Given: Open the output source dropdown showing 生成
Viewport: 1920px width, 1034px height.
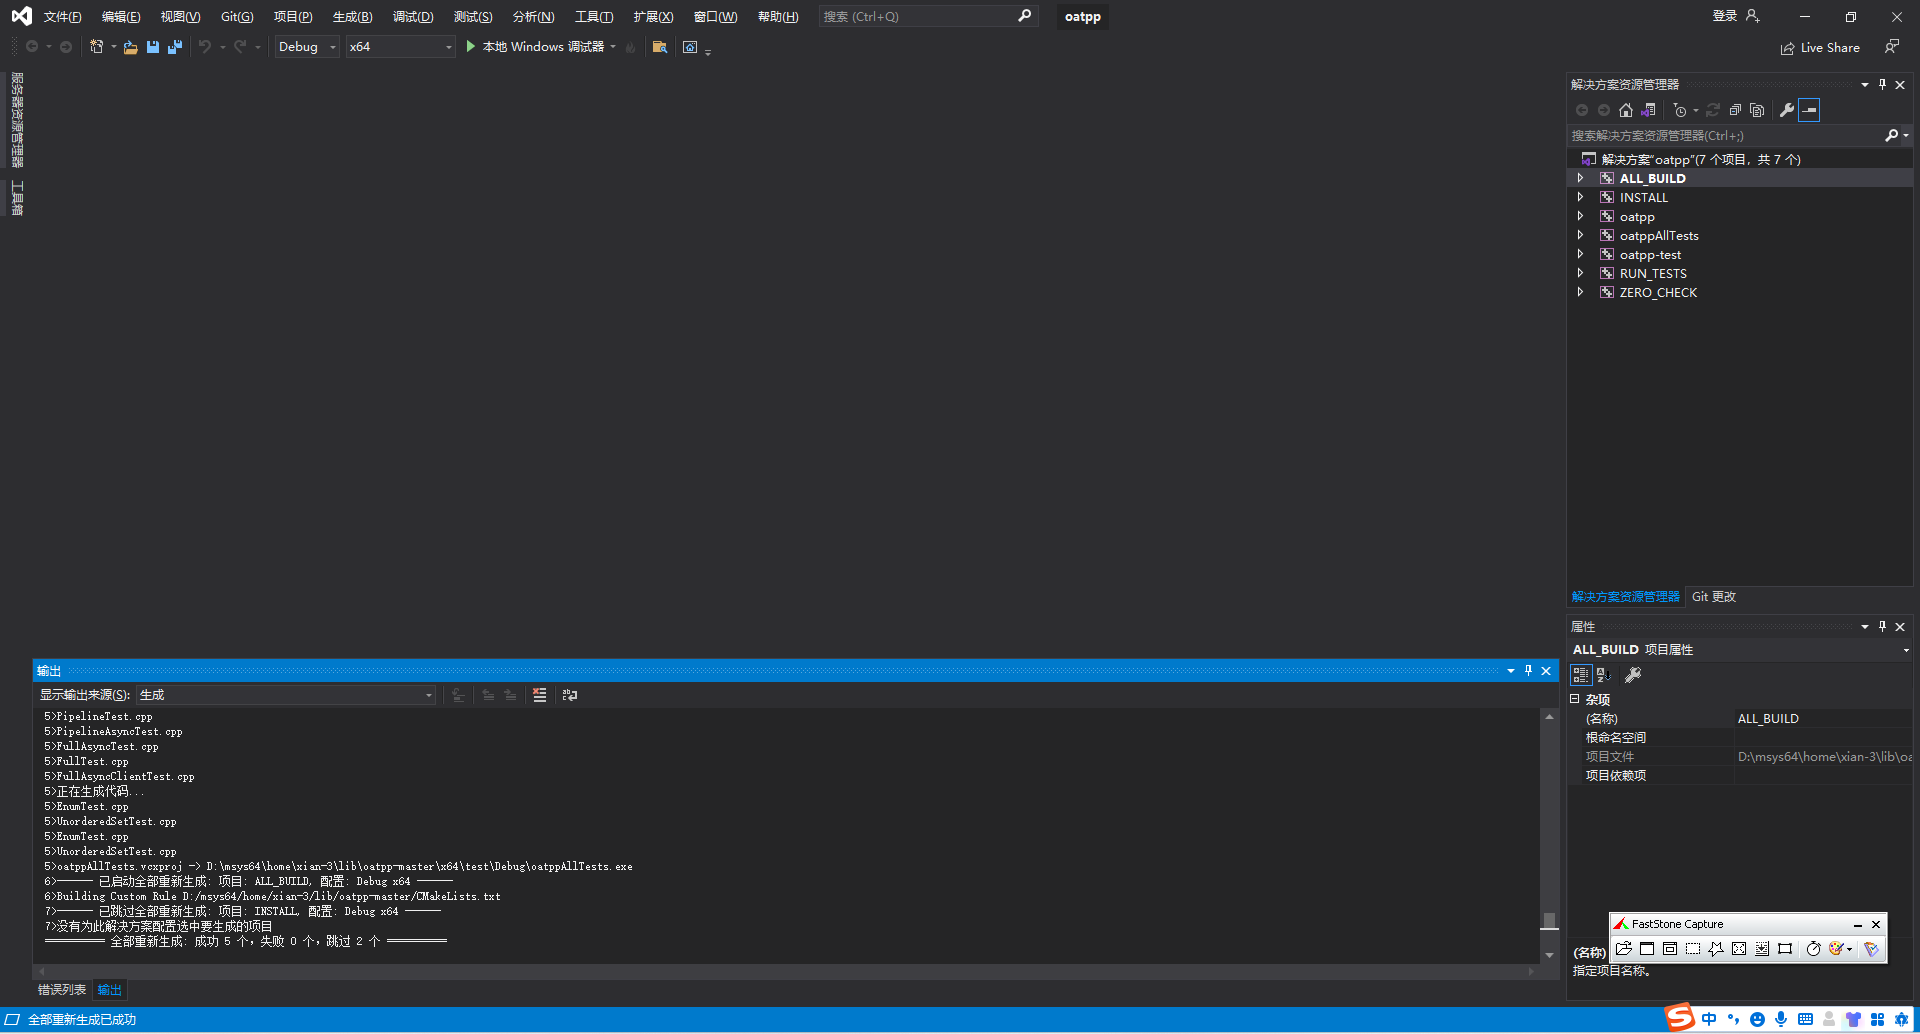Looking at the screenshot, I should (286, 695).
